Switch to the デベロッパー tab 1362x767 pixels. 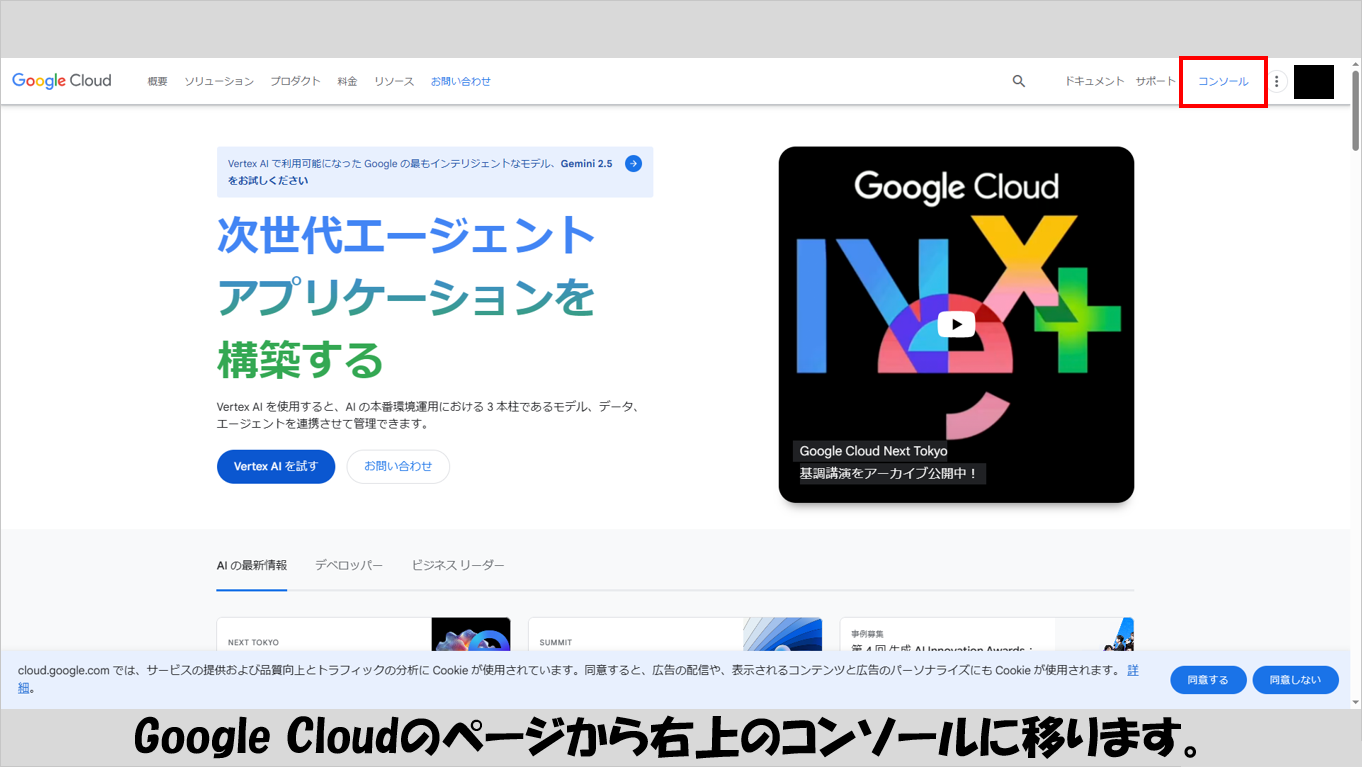(349, 565)
